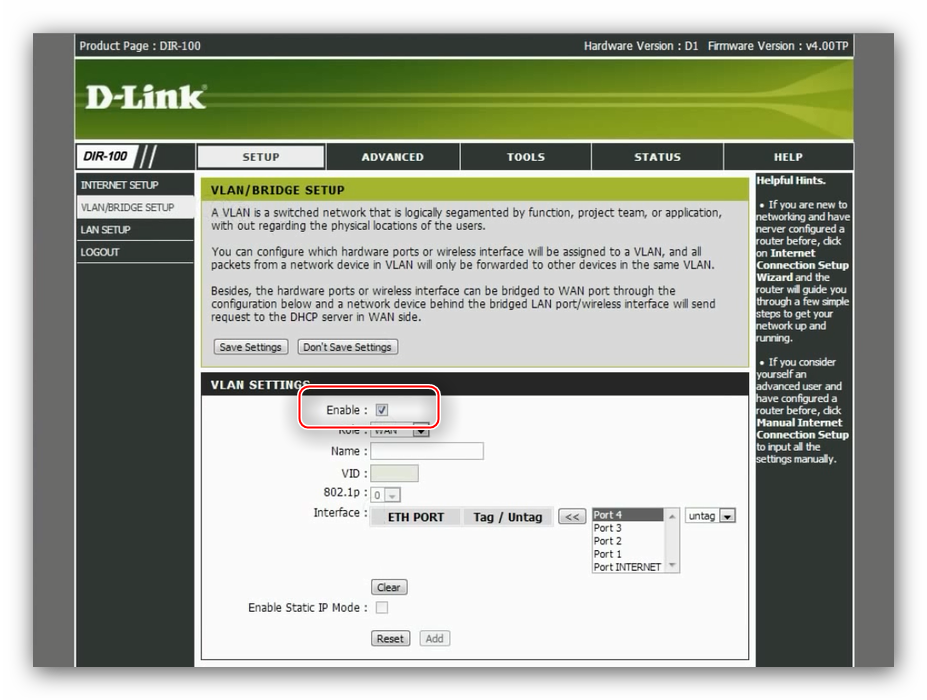Click LOGOUT in sidebar

click(x=135, y=252)
